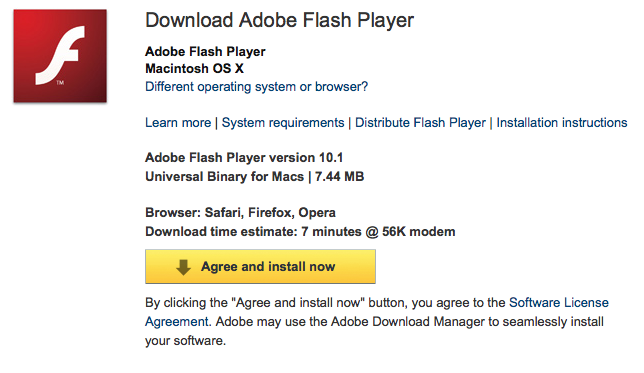The height and width of the screenshot is (373, 644).
Task: Open the Installation instructions link
Action: pyautogui.click(x=562, y=122)
